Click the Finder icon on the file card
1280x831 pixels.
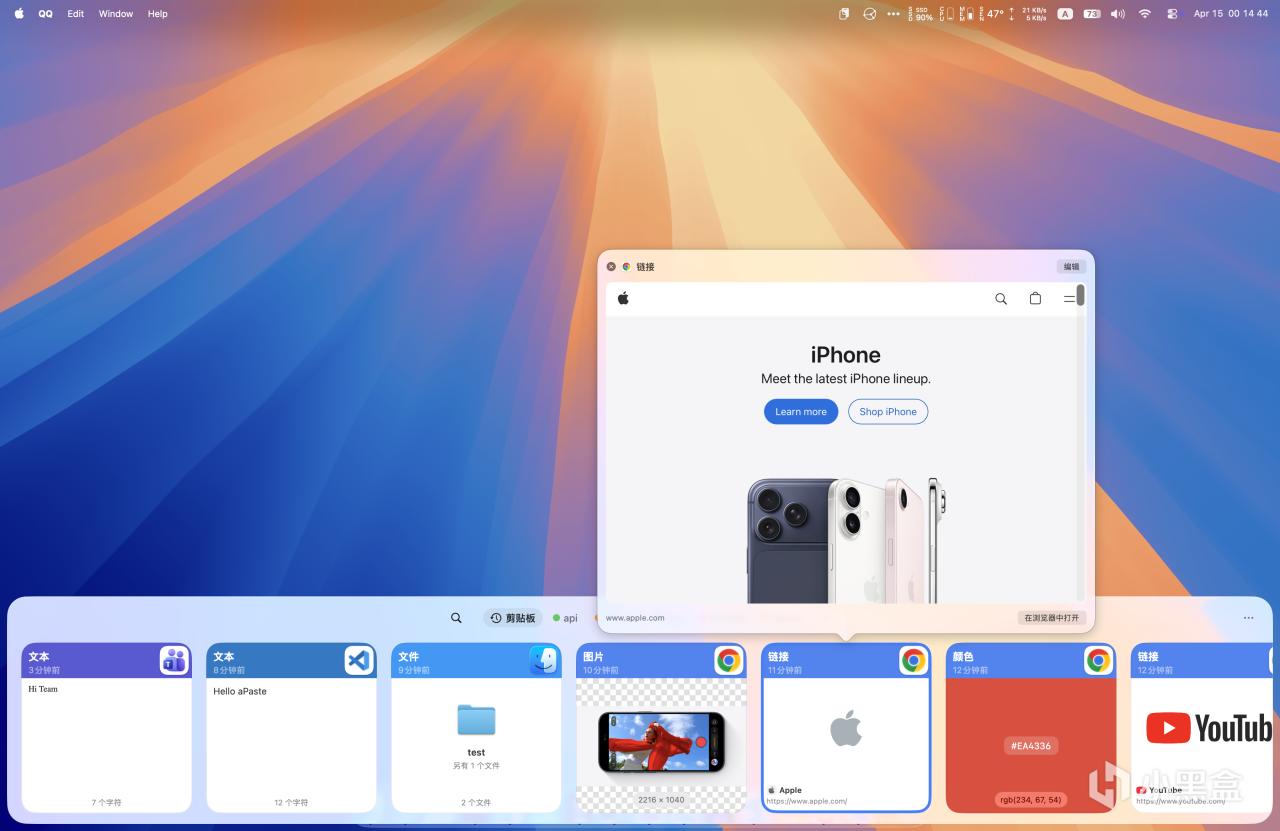(x=544, y=660)
